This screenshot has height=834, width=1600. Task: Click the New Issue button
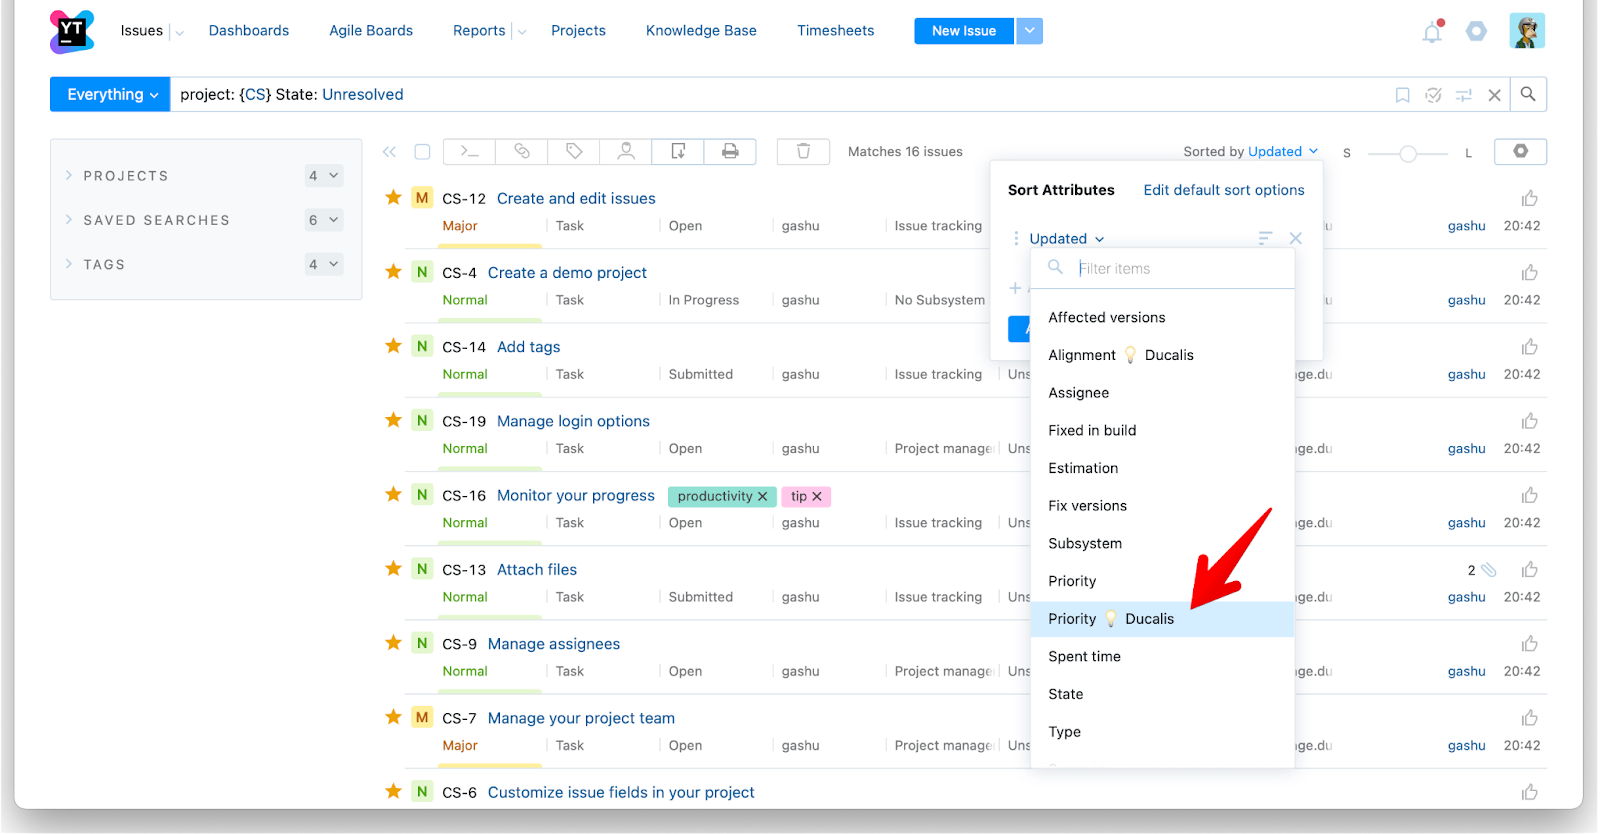coord(963,31)
